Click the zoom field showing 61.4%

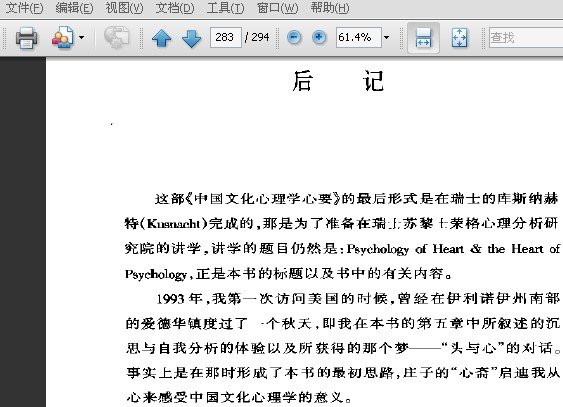[x=358, y=37]
